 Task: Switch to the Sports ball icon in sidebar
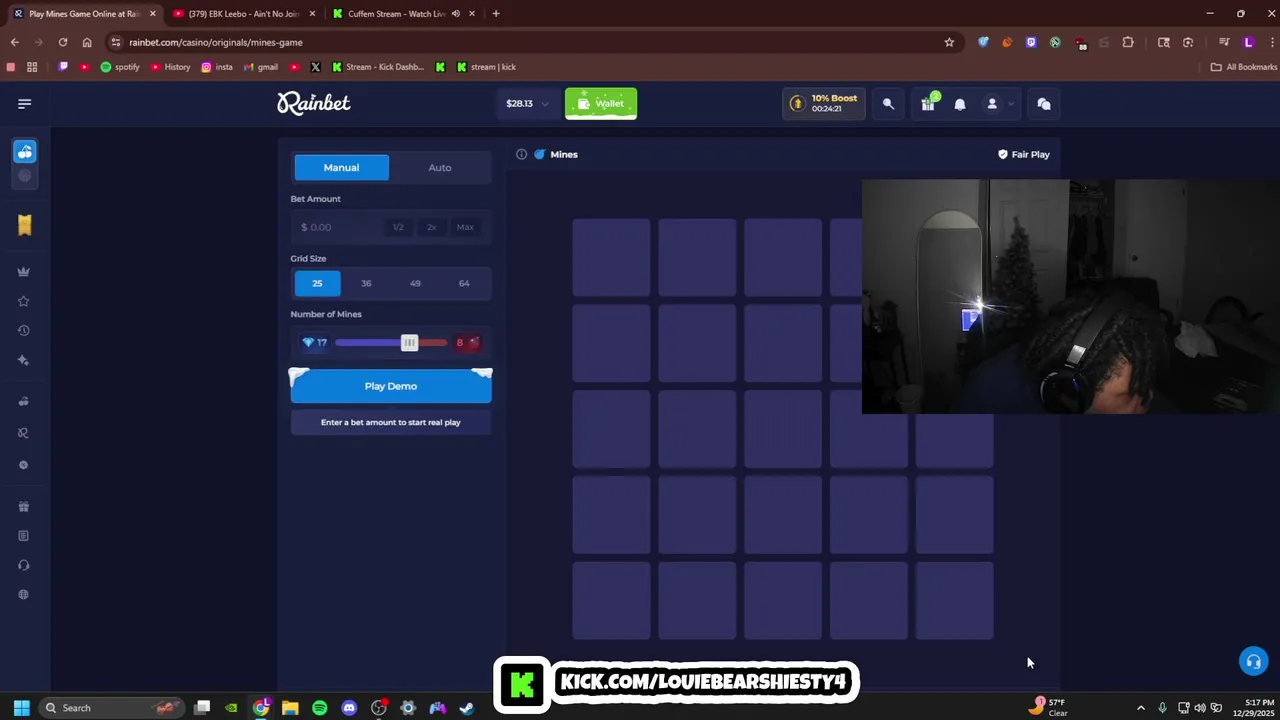coord(25,176)
